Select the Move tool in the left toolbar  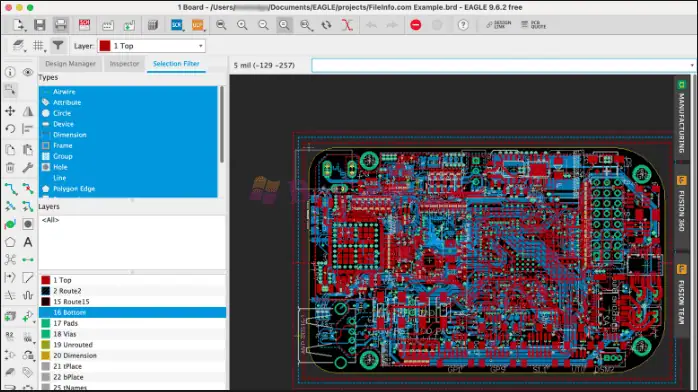tap(10, 111)
